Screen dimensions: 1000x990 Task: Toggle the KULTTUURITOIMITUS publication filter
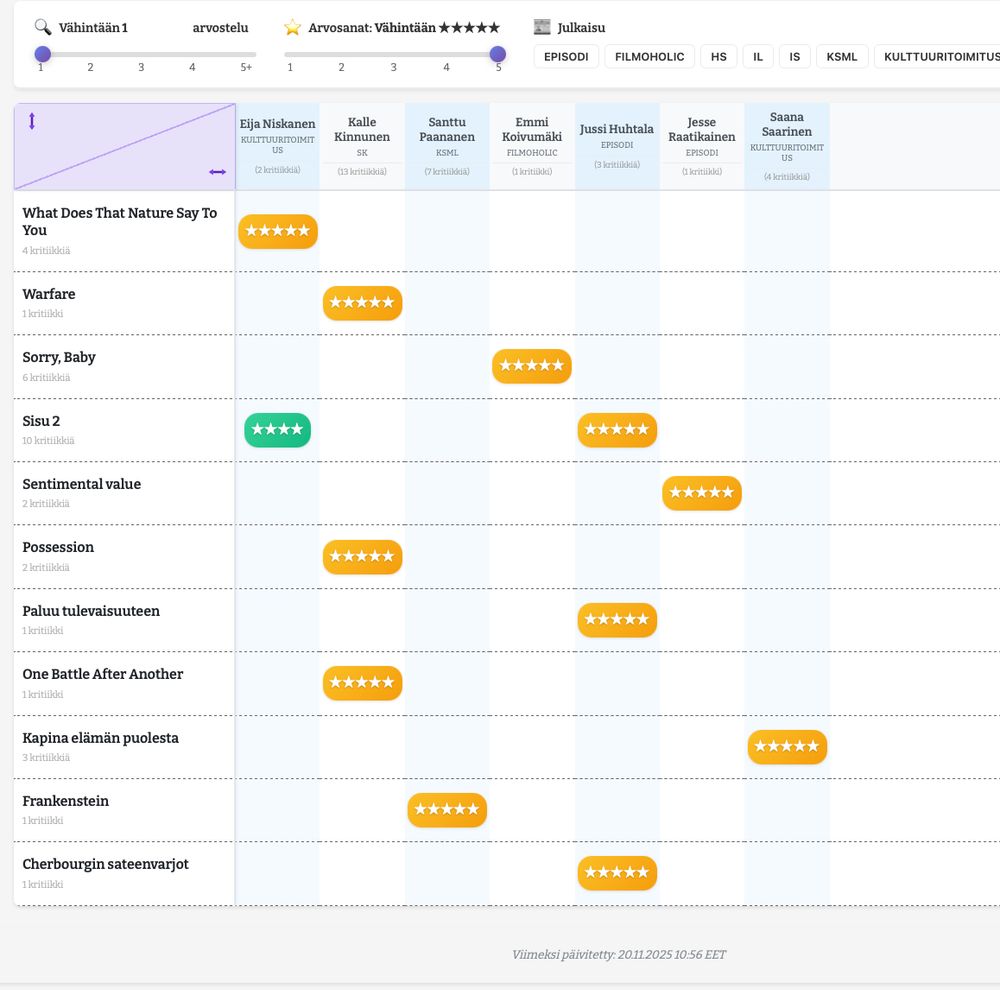click(x=938, y=57)
